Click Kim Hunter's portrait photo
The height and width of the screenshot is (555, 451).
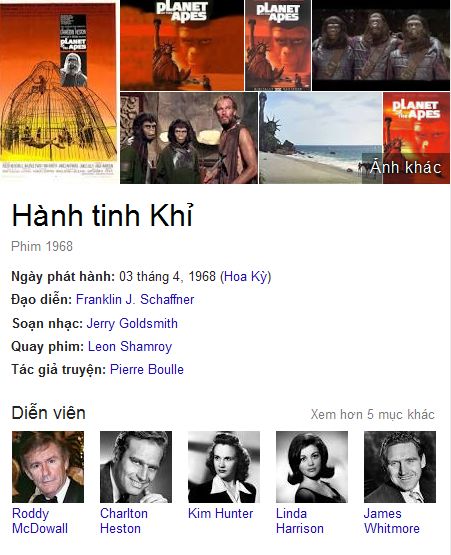[x=224, y=467]
